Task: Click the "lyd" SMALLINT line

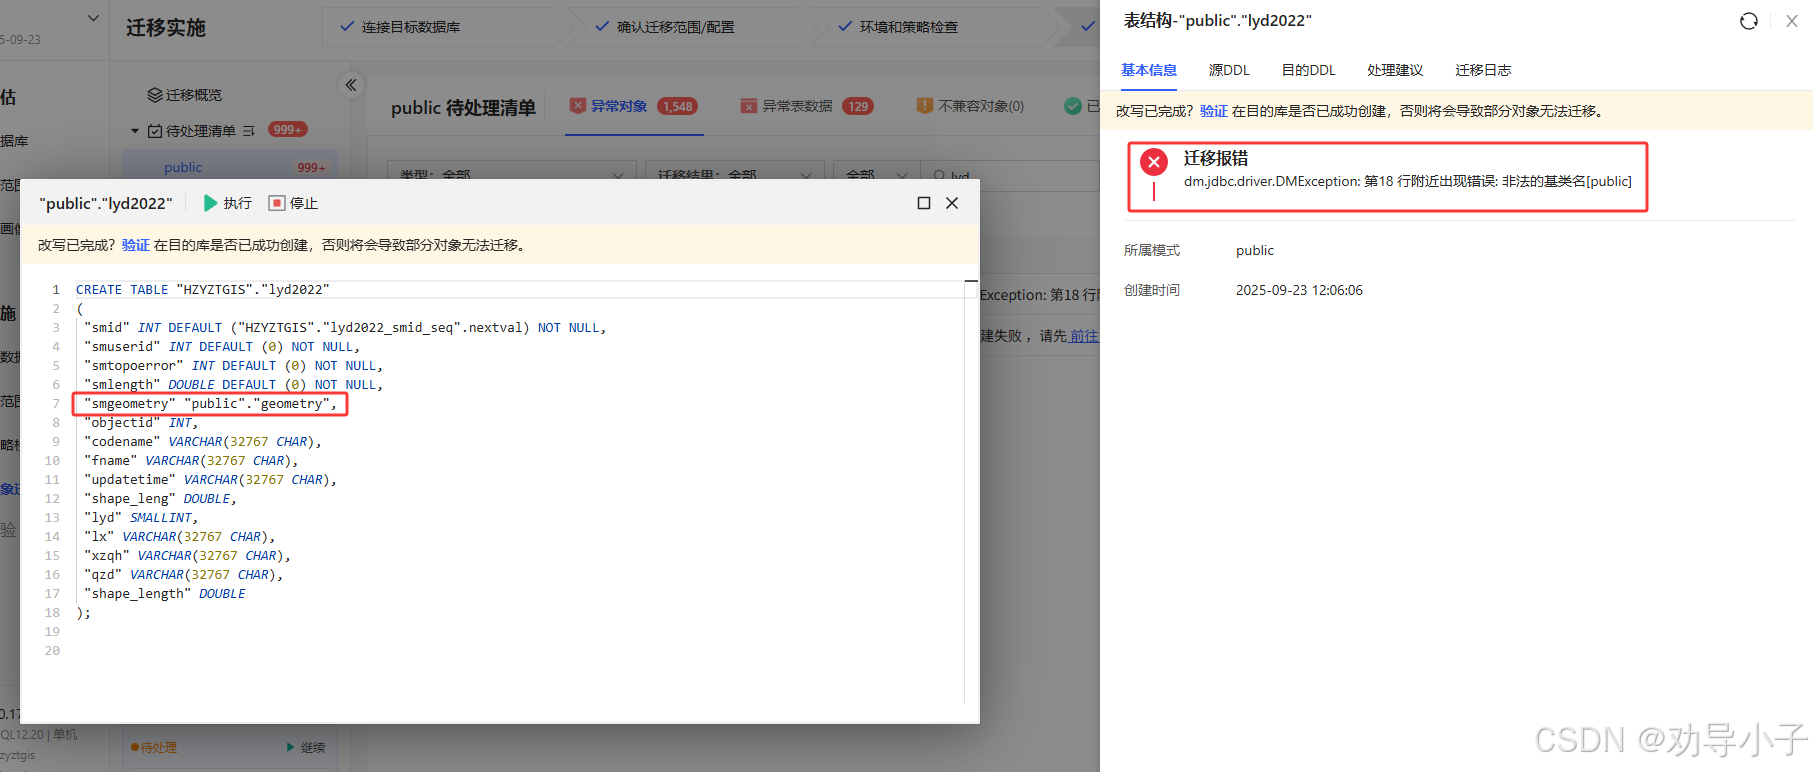Action: [x=141, y=518]
